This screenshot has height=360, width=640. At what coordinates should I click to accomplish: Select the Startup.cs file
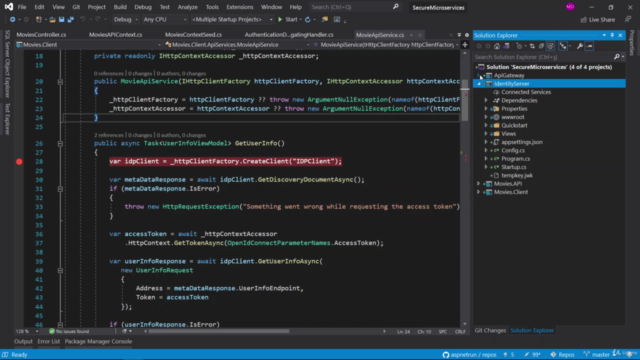pos(514,167)
